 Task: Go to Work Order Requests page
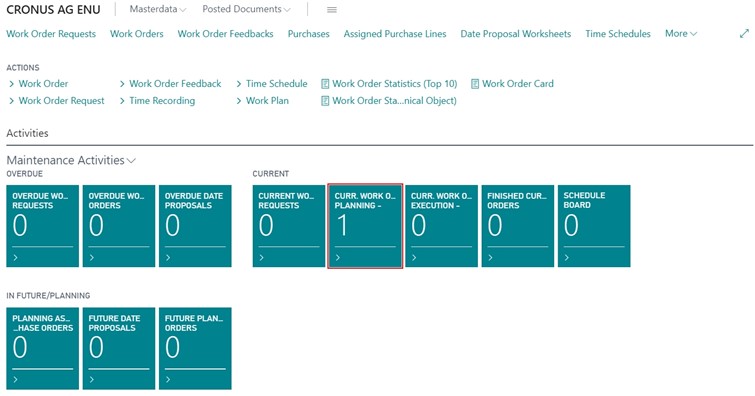pyautogui.click(x=51, y=34)
